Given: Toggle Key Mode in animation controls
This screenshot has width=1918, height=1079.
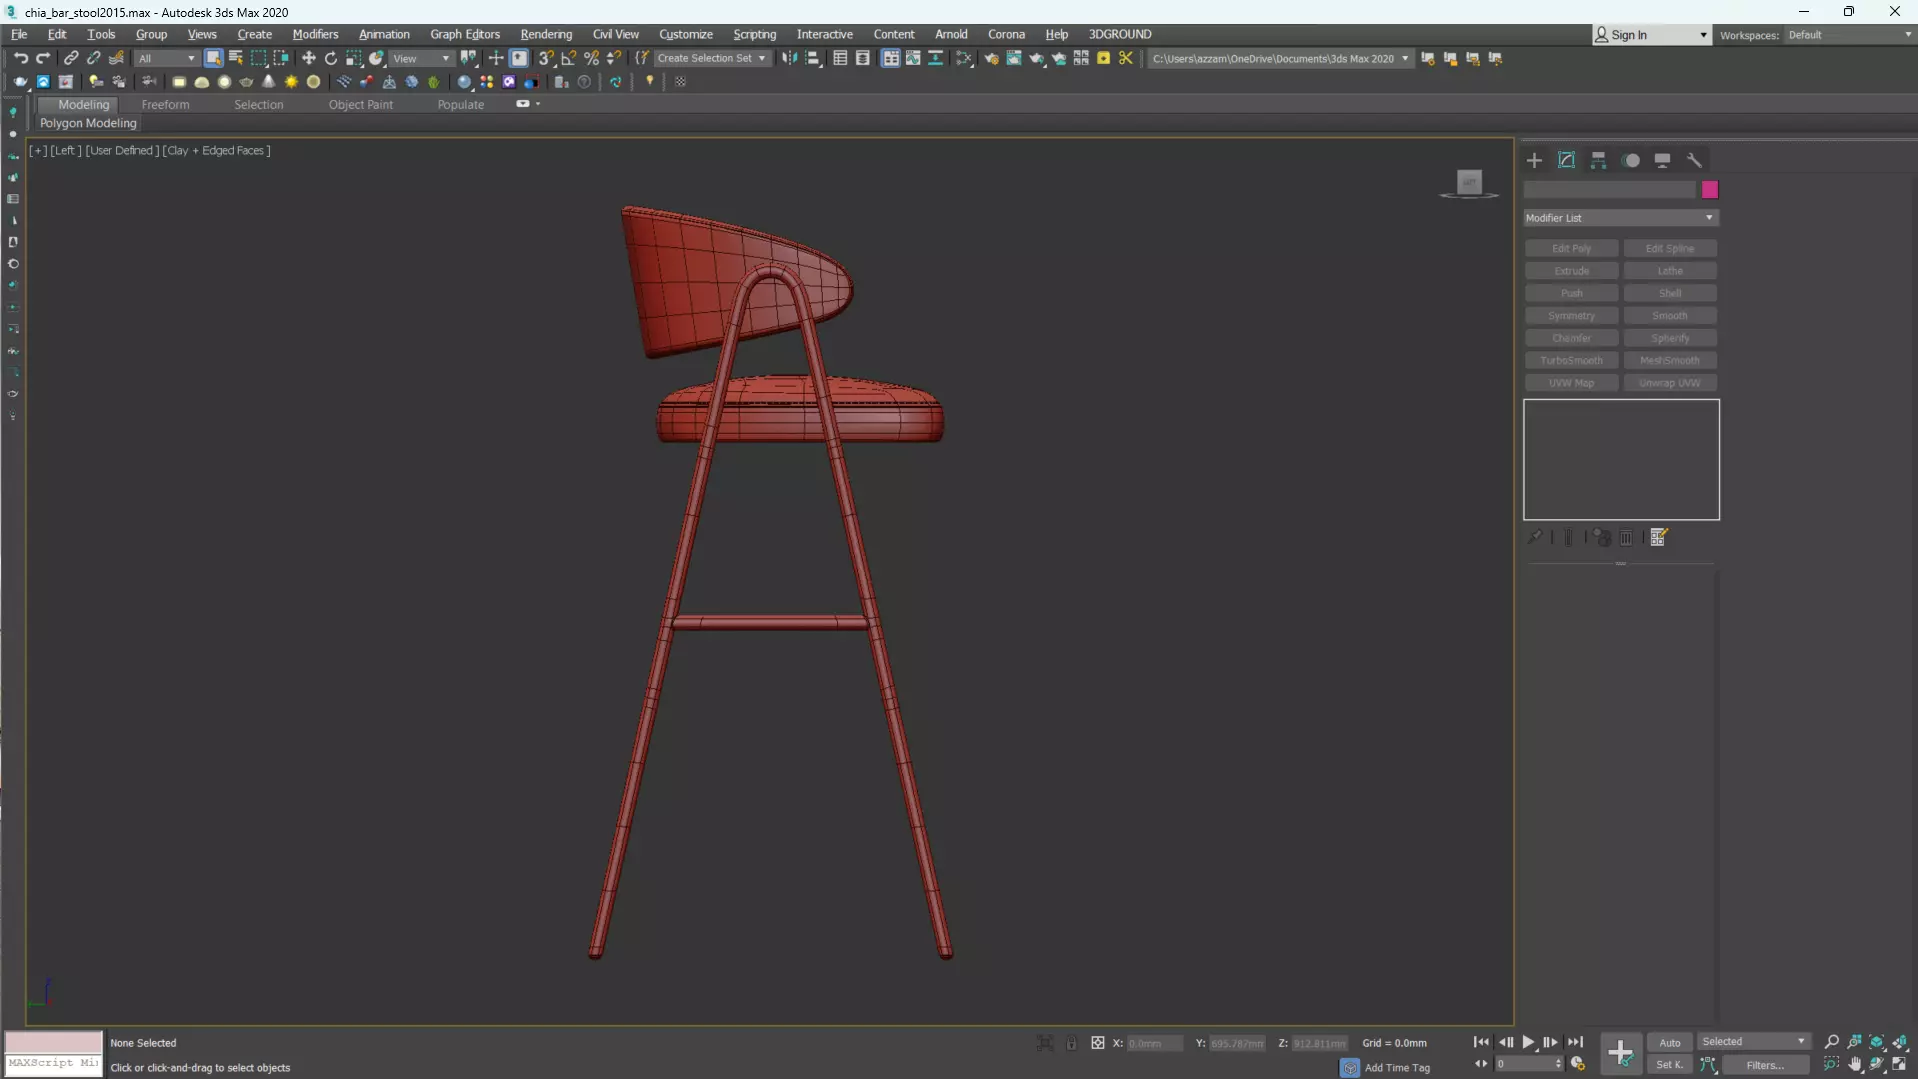Looking at the screenshot, I should click(1481, 1065).
